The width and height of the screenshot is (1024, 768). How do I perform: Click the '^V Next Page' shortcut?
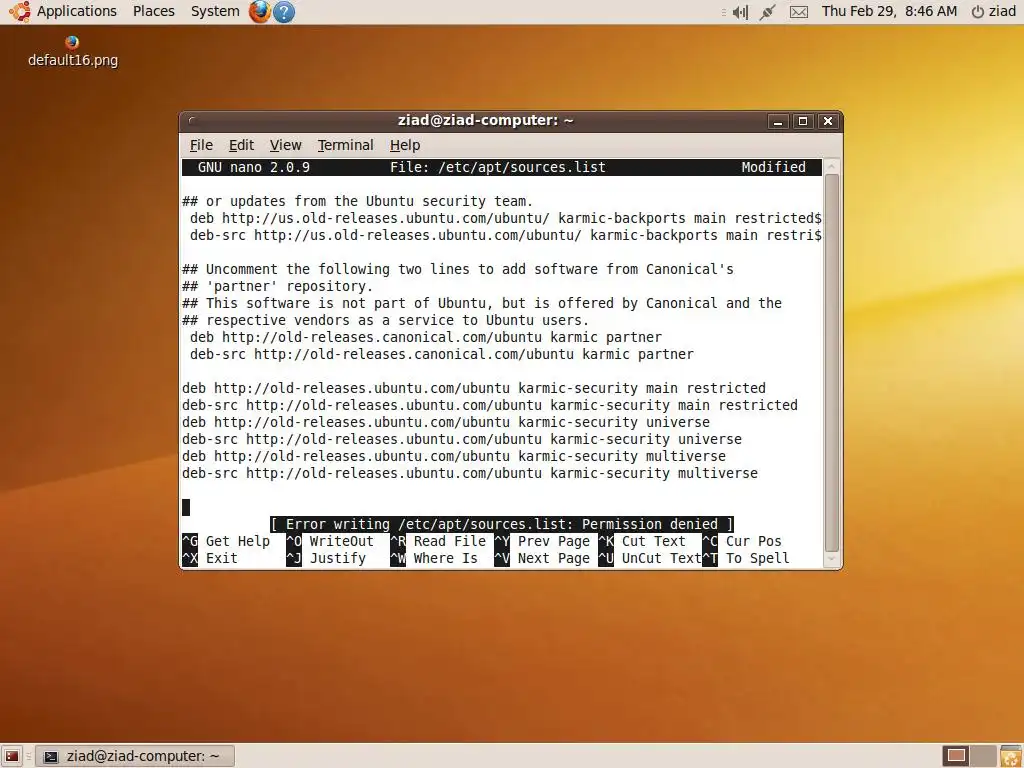542,558
